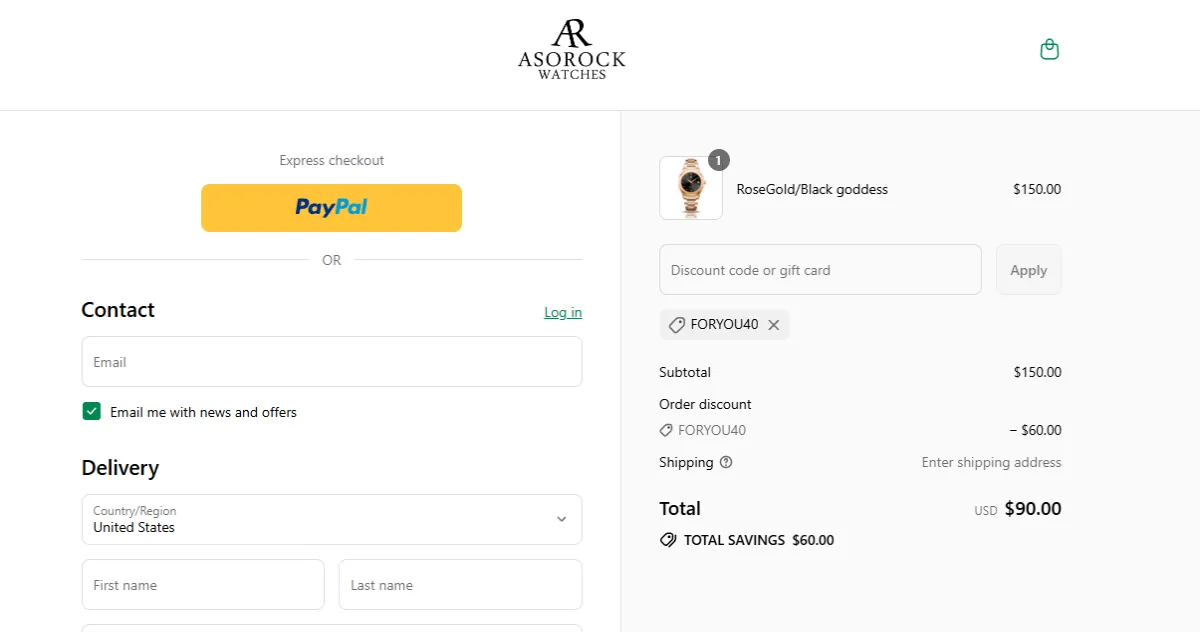This screenshot has height=632, width=1200.
Task: Click the tag icon next to FORYOU40 discount line
Action: (x=665, y=430)
